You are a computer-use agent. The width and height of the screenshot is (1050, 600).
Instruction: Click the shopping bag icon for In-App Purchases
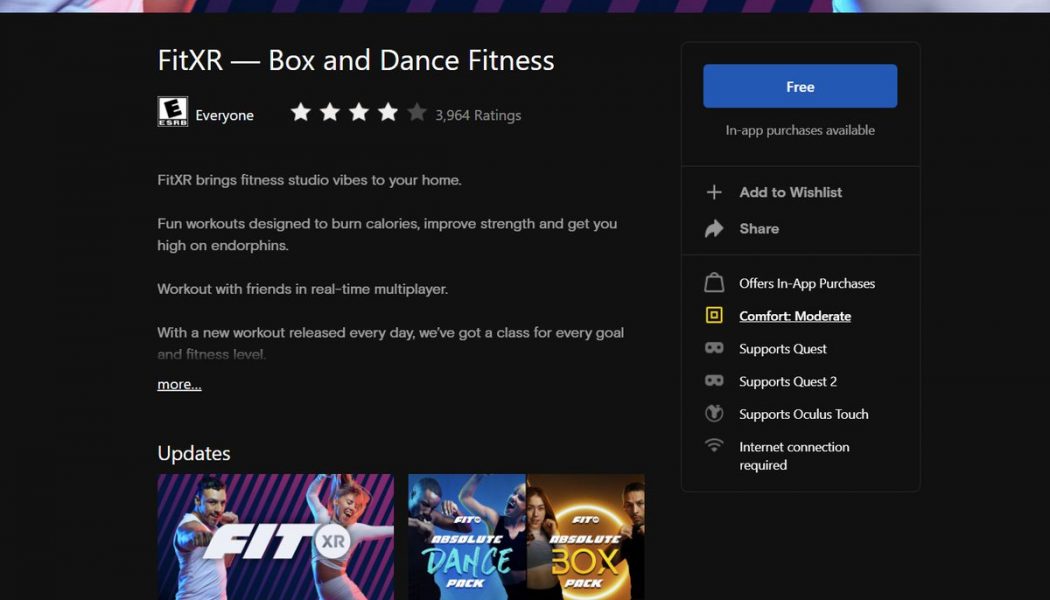(714, 283)
